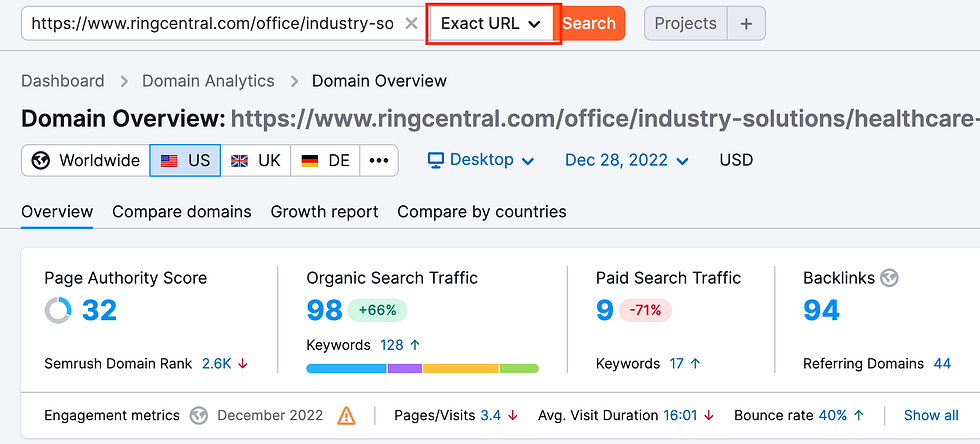
Task: Click the US flag icon
Action: pos(169,161)
